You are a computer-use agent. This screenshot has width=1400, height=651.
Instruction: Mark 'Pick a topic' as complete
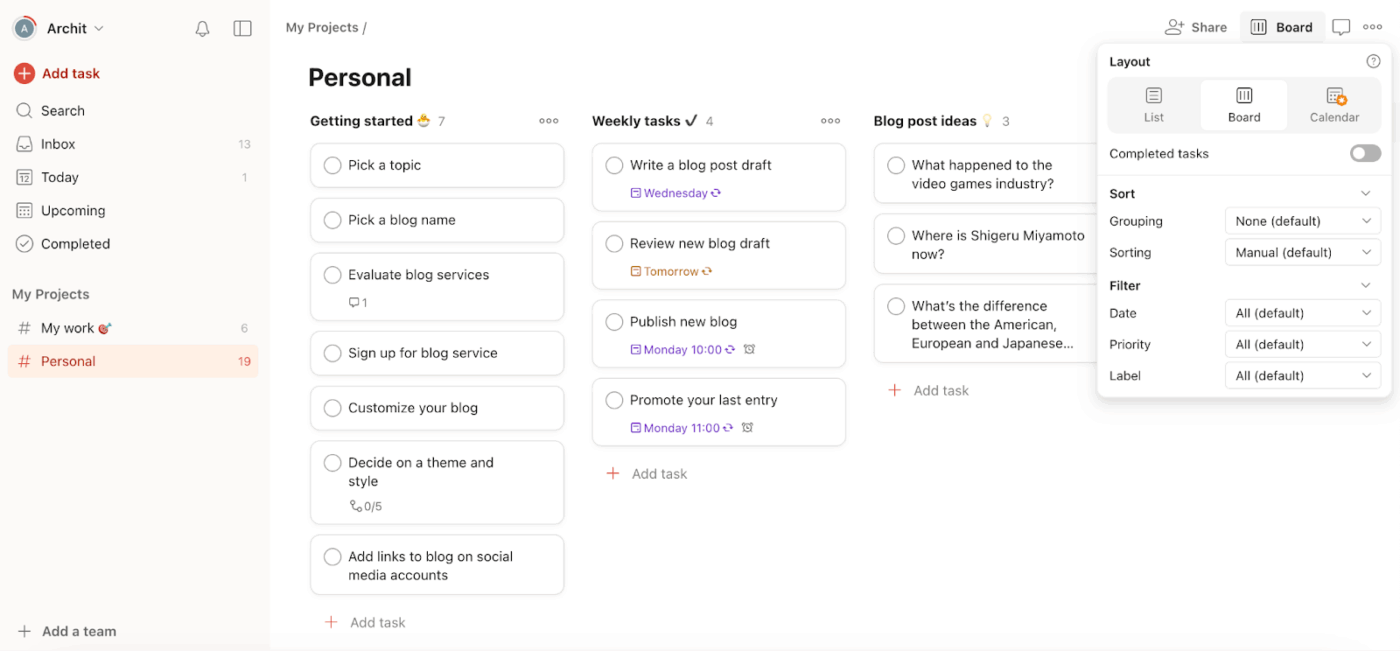[x=332, y=165]
